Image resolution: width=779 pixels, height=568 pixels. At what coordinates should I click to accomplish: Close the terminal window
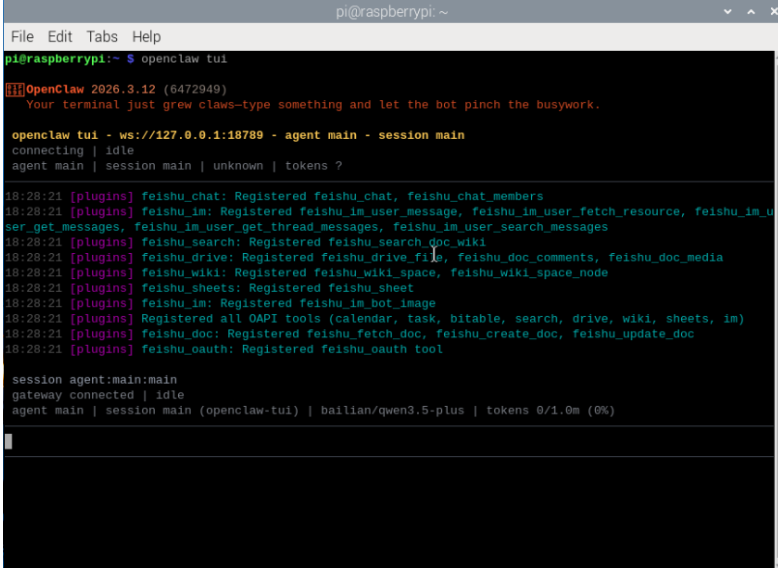point(774,11)
